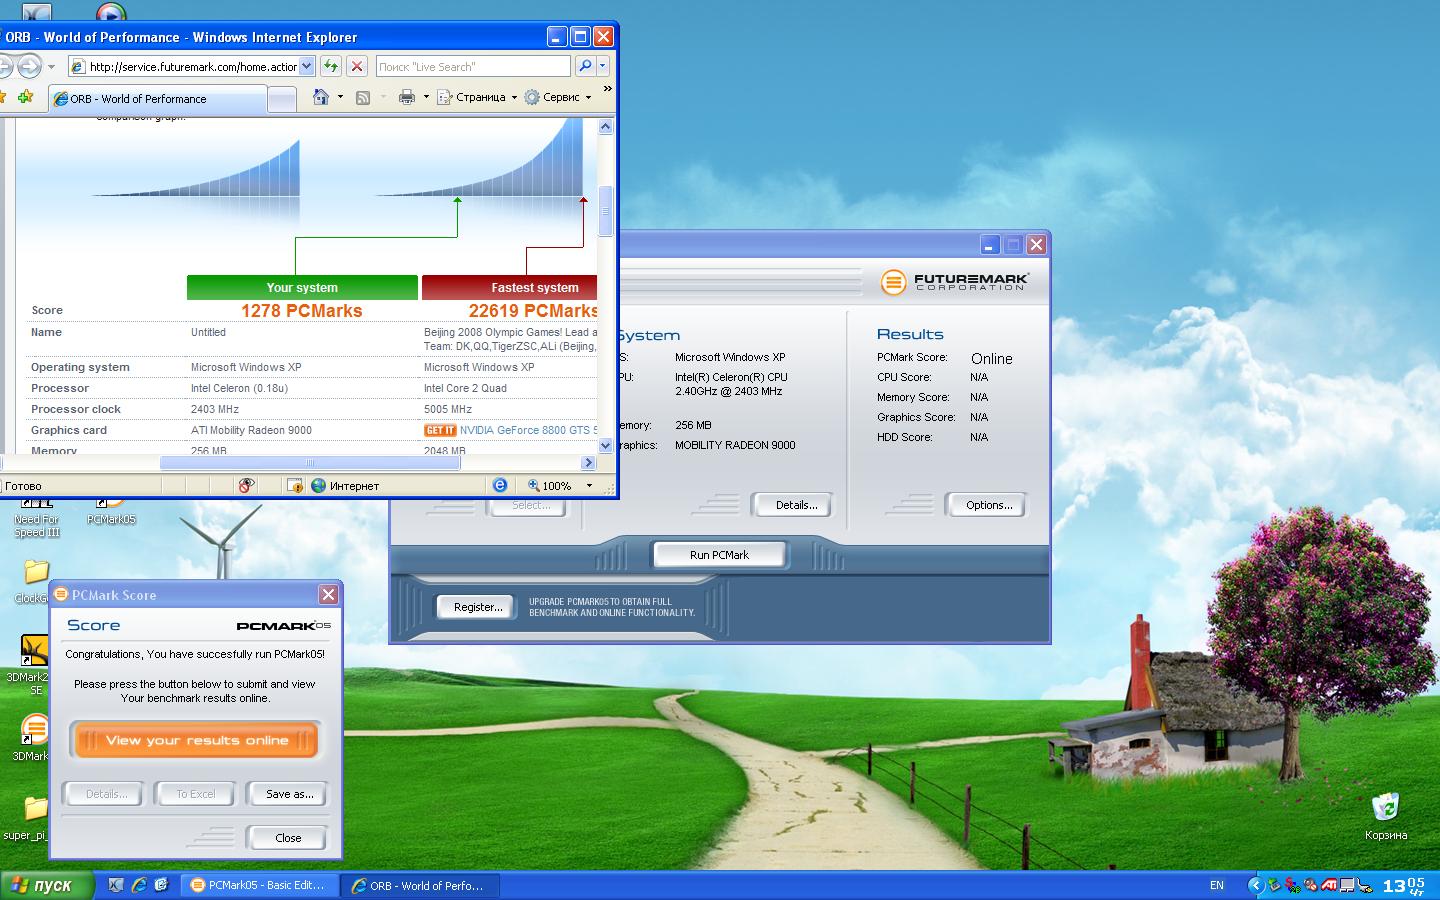Click the green Your system header
The image size is (1440, 900).
[302, 287]
